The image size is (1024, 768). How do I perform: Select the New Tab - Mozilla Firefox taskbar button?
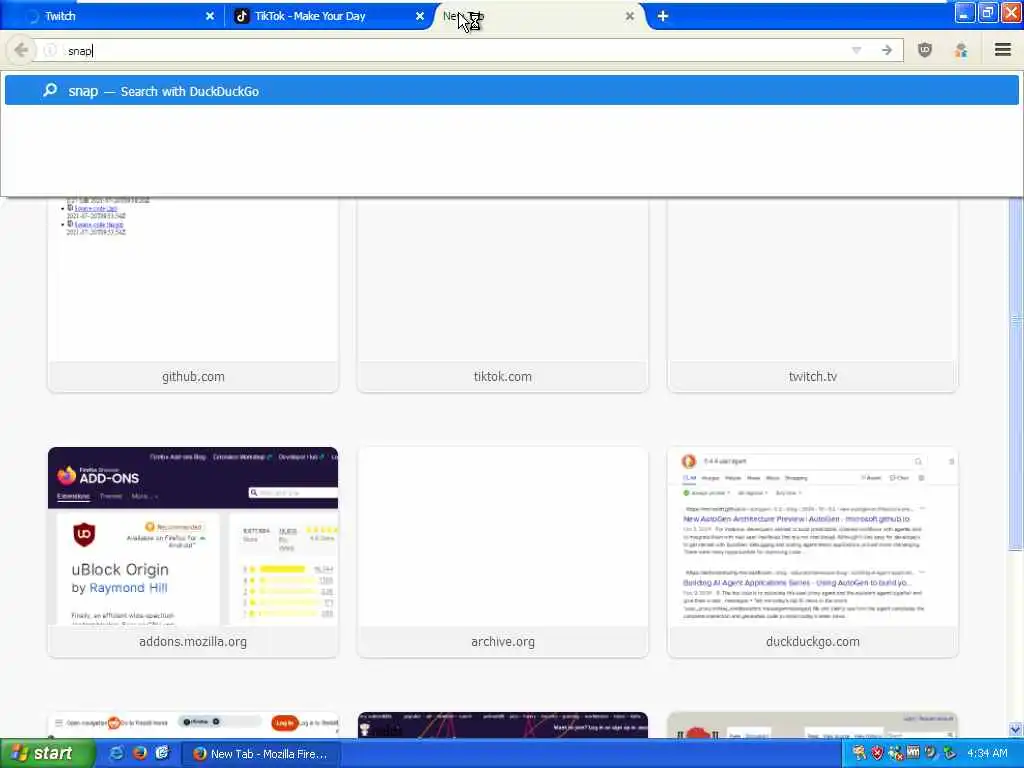(261, 754)
